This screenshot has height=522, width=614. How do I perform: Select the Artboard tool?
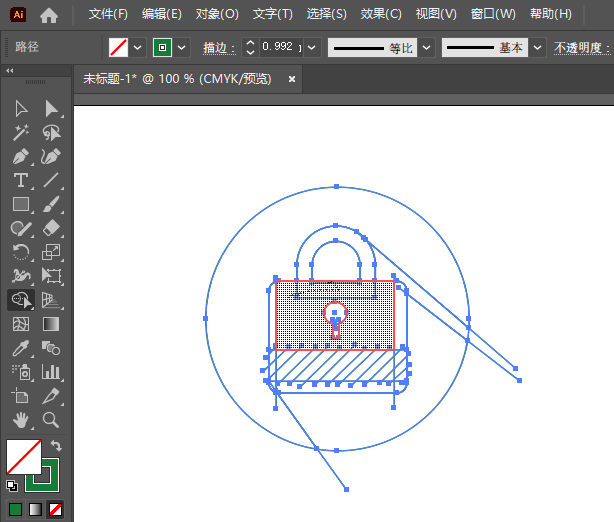point(21,396)
